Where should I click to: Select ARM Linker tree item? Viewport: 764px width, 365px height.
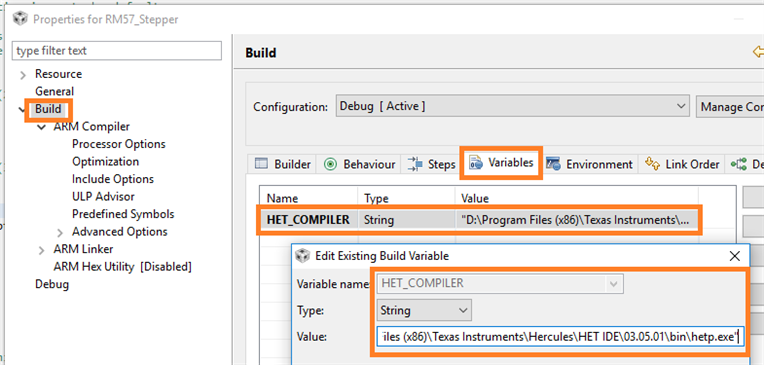[83, 250]
